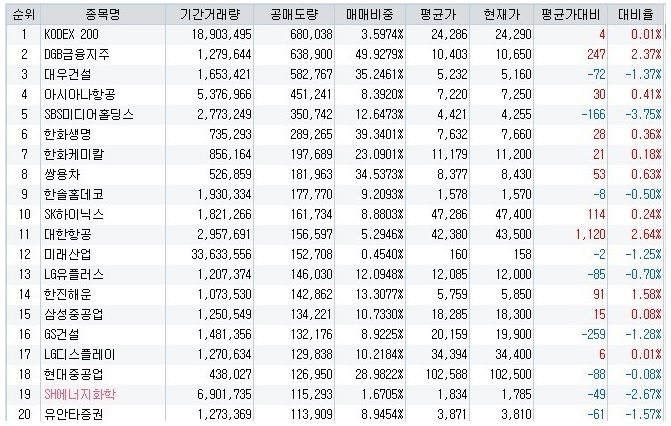Select the 공매도량 column header
Viewport: 671px width, 426px height.
[x=294, y=15]
